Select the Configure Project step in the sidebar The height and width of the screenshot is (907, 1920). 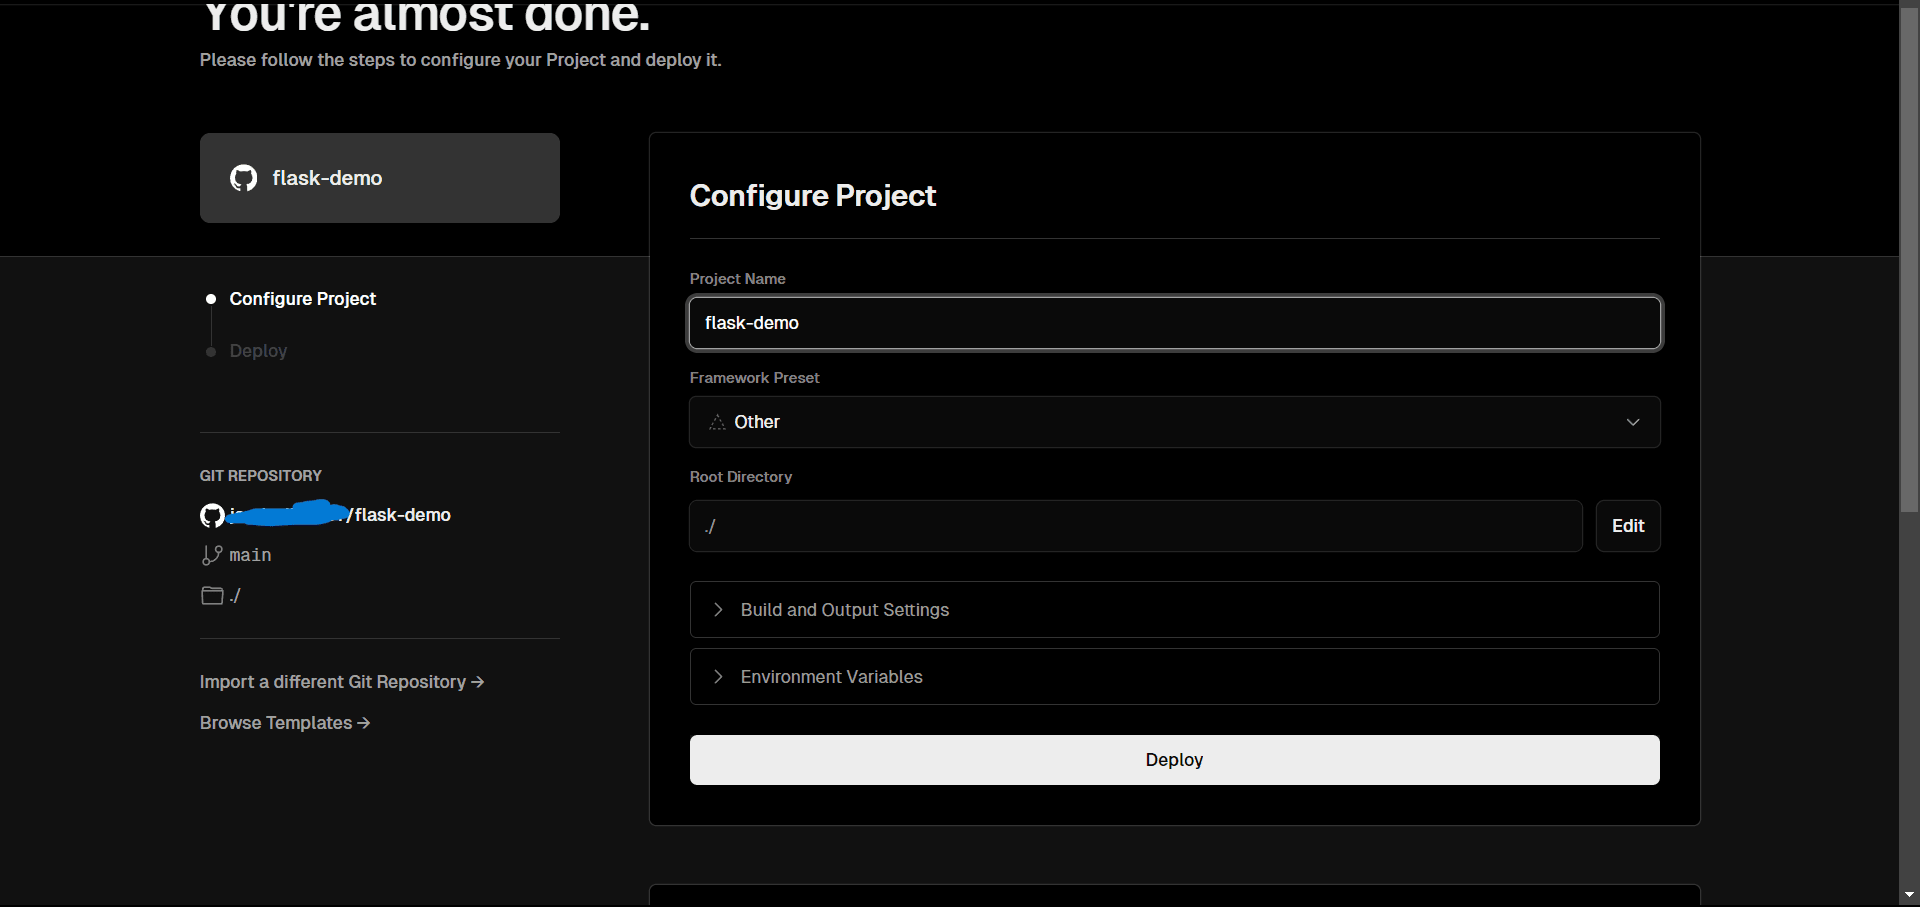pyautogui.click(x=302, y=298)
